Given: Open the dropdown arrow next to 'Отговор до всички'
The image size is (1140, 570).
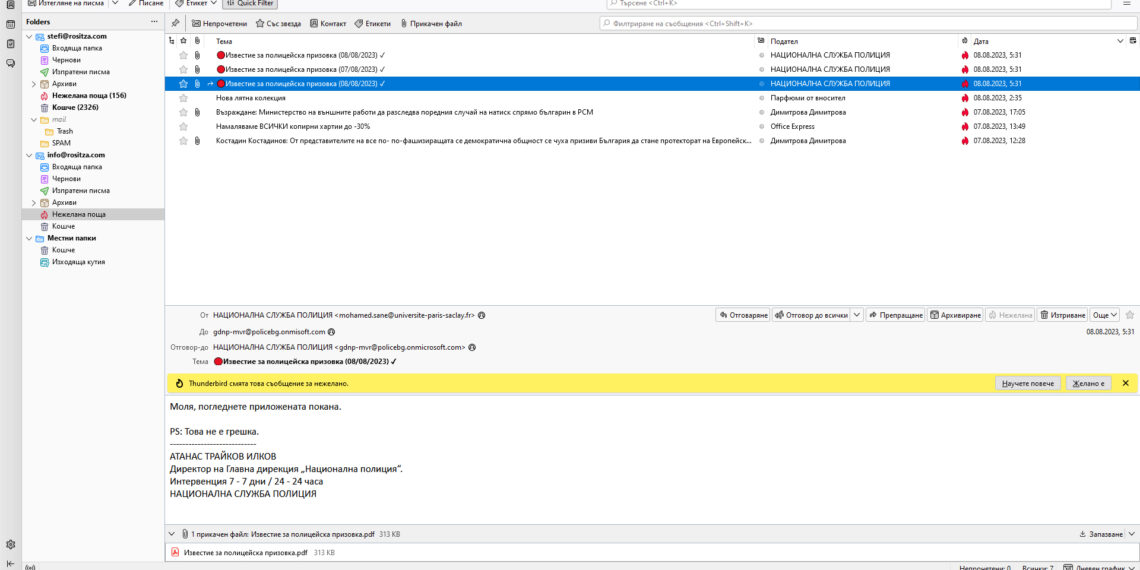Looking at the screenshot, I should [x=856, y=315].
